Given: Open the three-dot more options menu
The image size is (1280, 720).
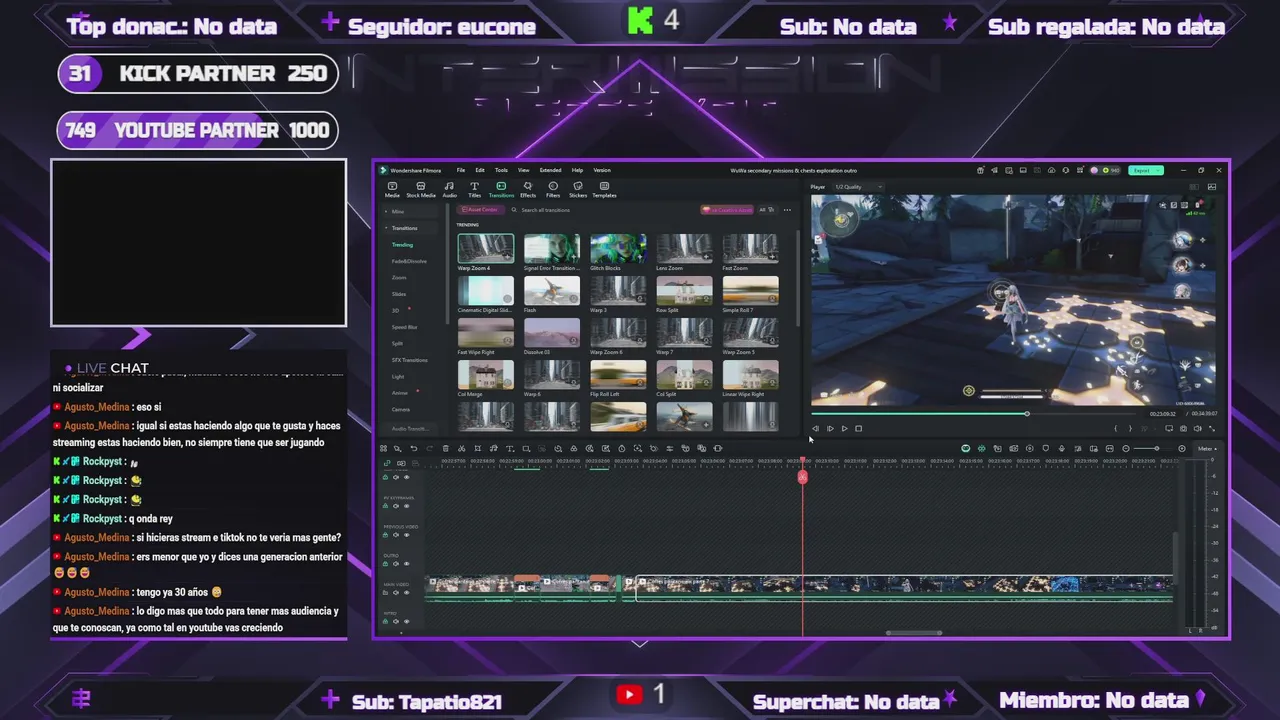Looking at the screenshot, I should tap(787, 210).
